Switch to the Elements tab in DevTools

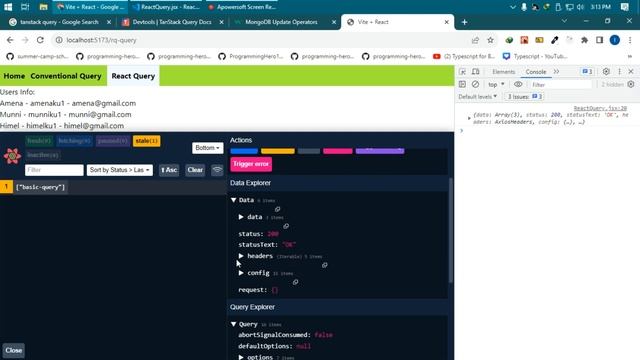click(503, 71)
